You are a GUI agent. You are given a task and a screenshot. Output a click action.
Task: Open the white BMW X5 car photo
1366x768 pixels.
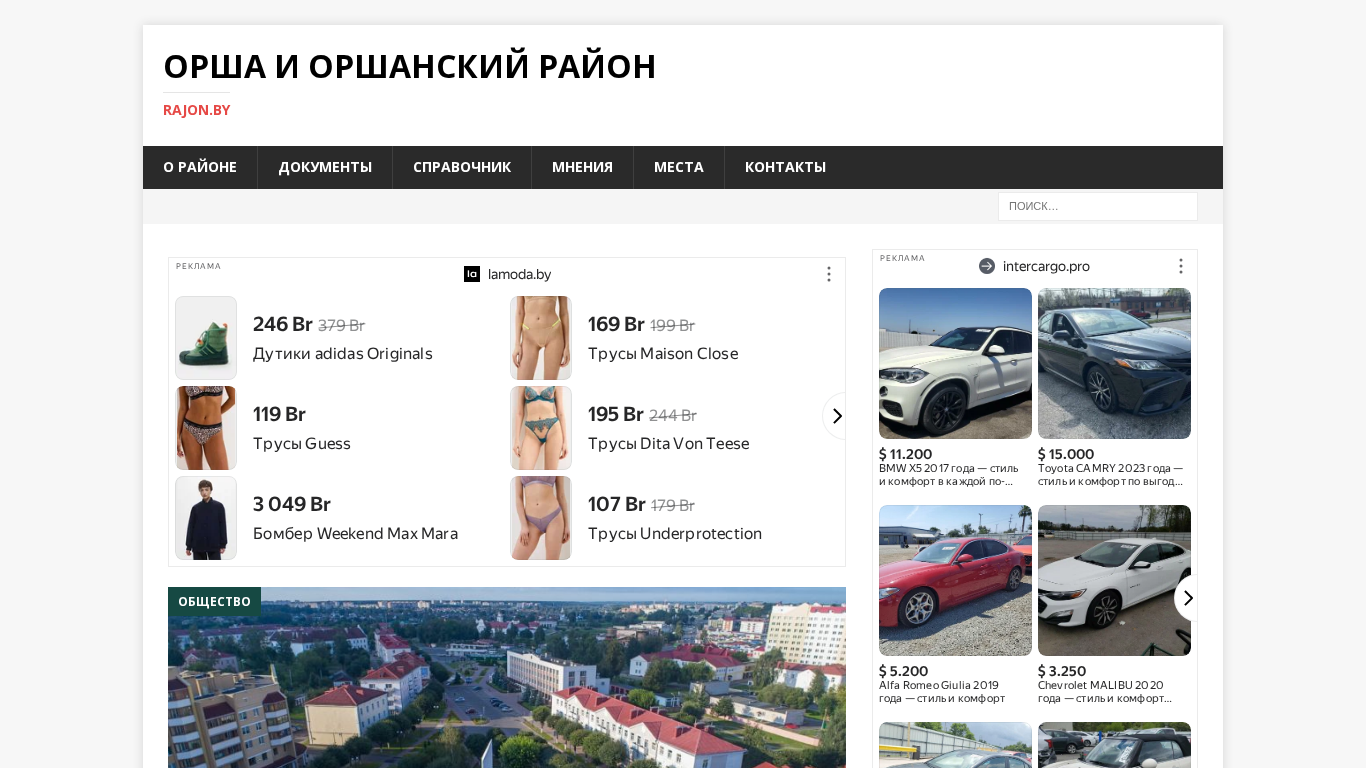[x=955, y=363]
